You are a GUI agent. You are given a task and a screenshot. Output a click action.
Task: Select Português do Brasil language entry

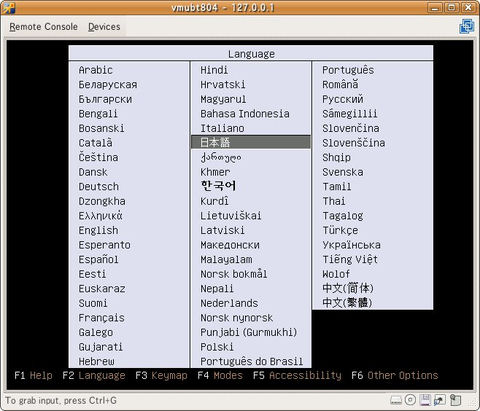(252, 361)
